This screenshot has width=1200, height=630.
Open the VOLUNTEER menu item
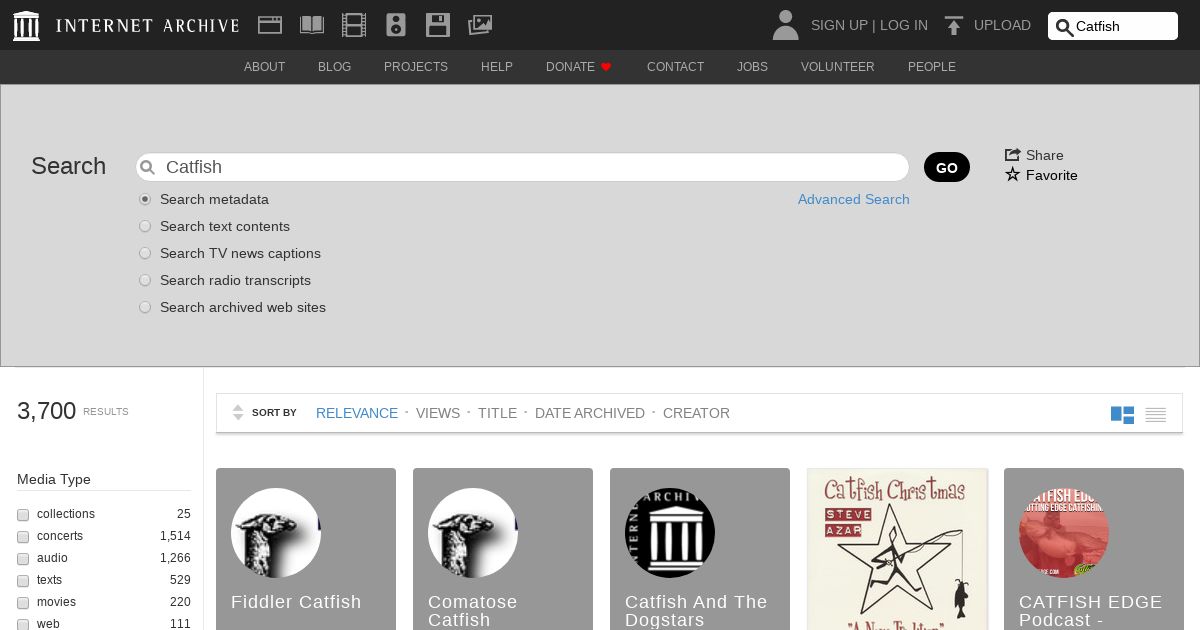(x=838, y=67)
